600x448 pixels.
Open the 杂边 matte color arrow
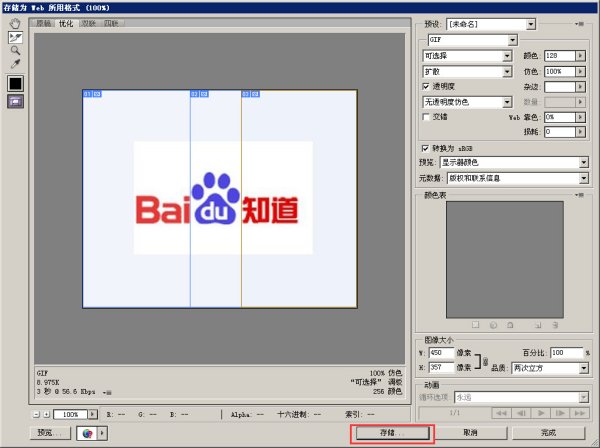(x=580, y=87)
